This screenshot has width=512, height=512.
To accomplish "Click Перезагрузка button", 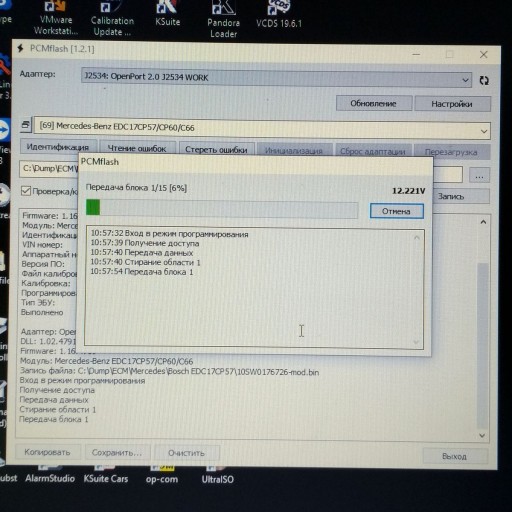I will [451, 152].
